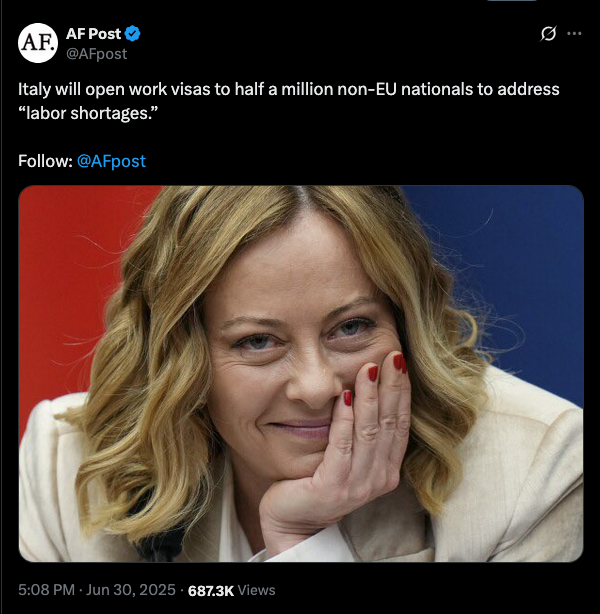
Task: Select the gray @AFpost handle under name
Action: tap(96, 54)
